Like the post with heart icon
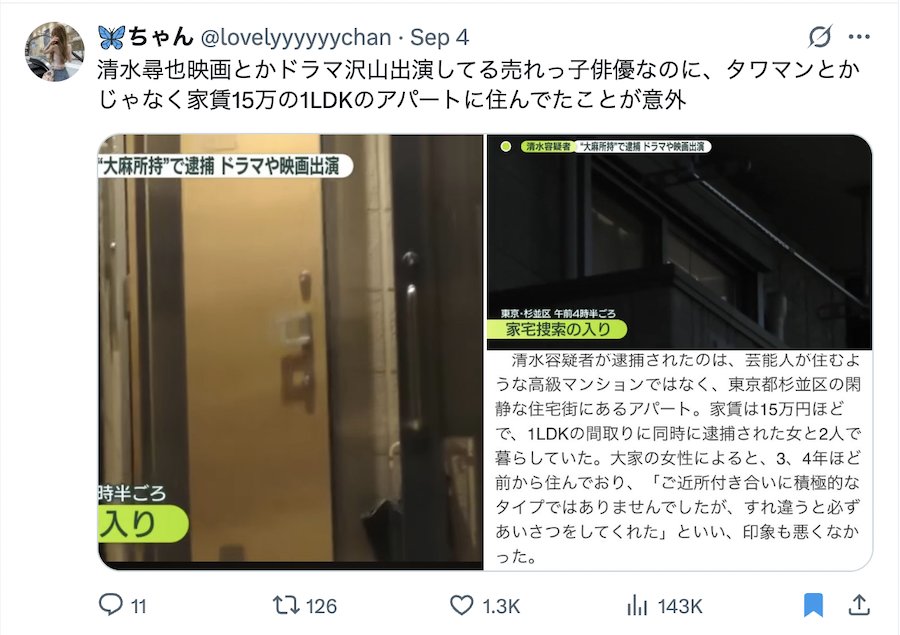 click(461, 605)
